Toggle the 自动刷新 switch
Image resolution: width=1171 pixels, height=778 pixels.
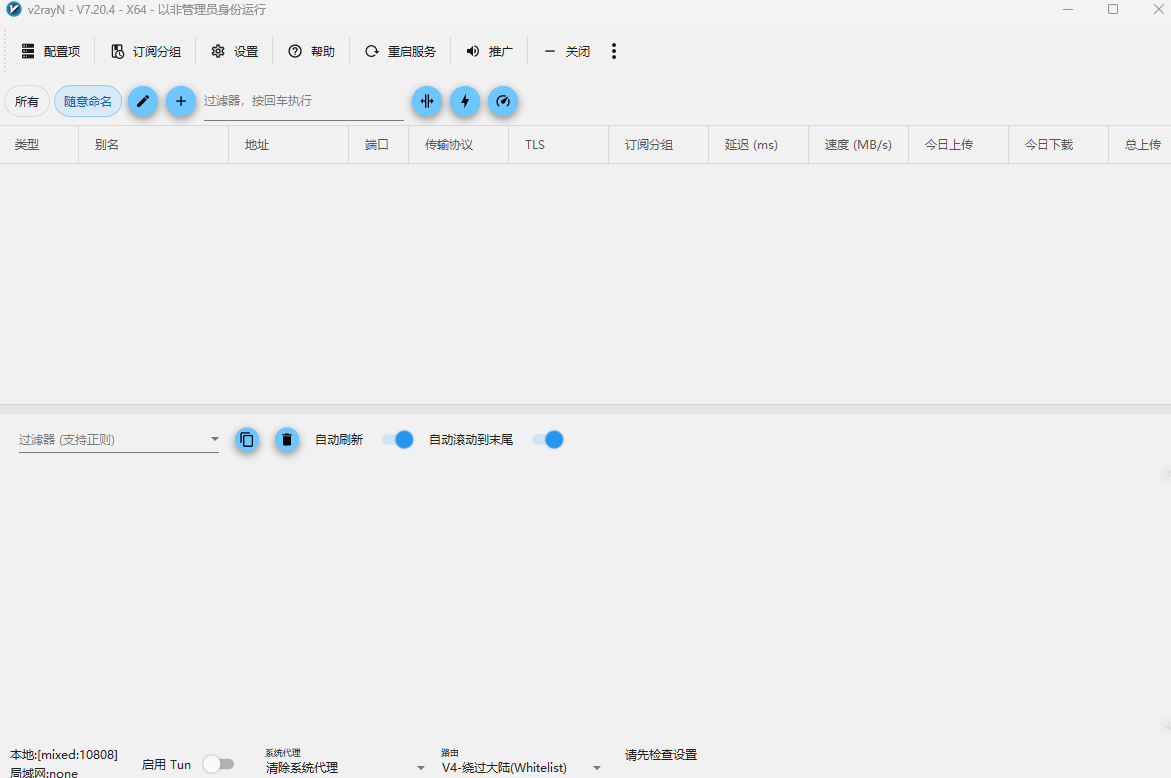pyautogui.click(x=398, y=440)
